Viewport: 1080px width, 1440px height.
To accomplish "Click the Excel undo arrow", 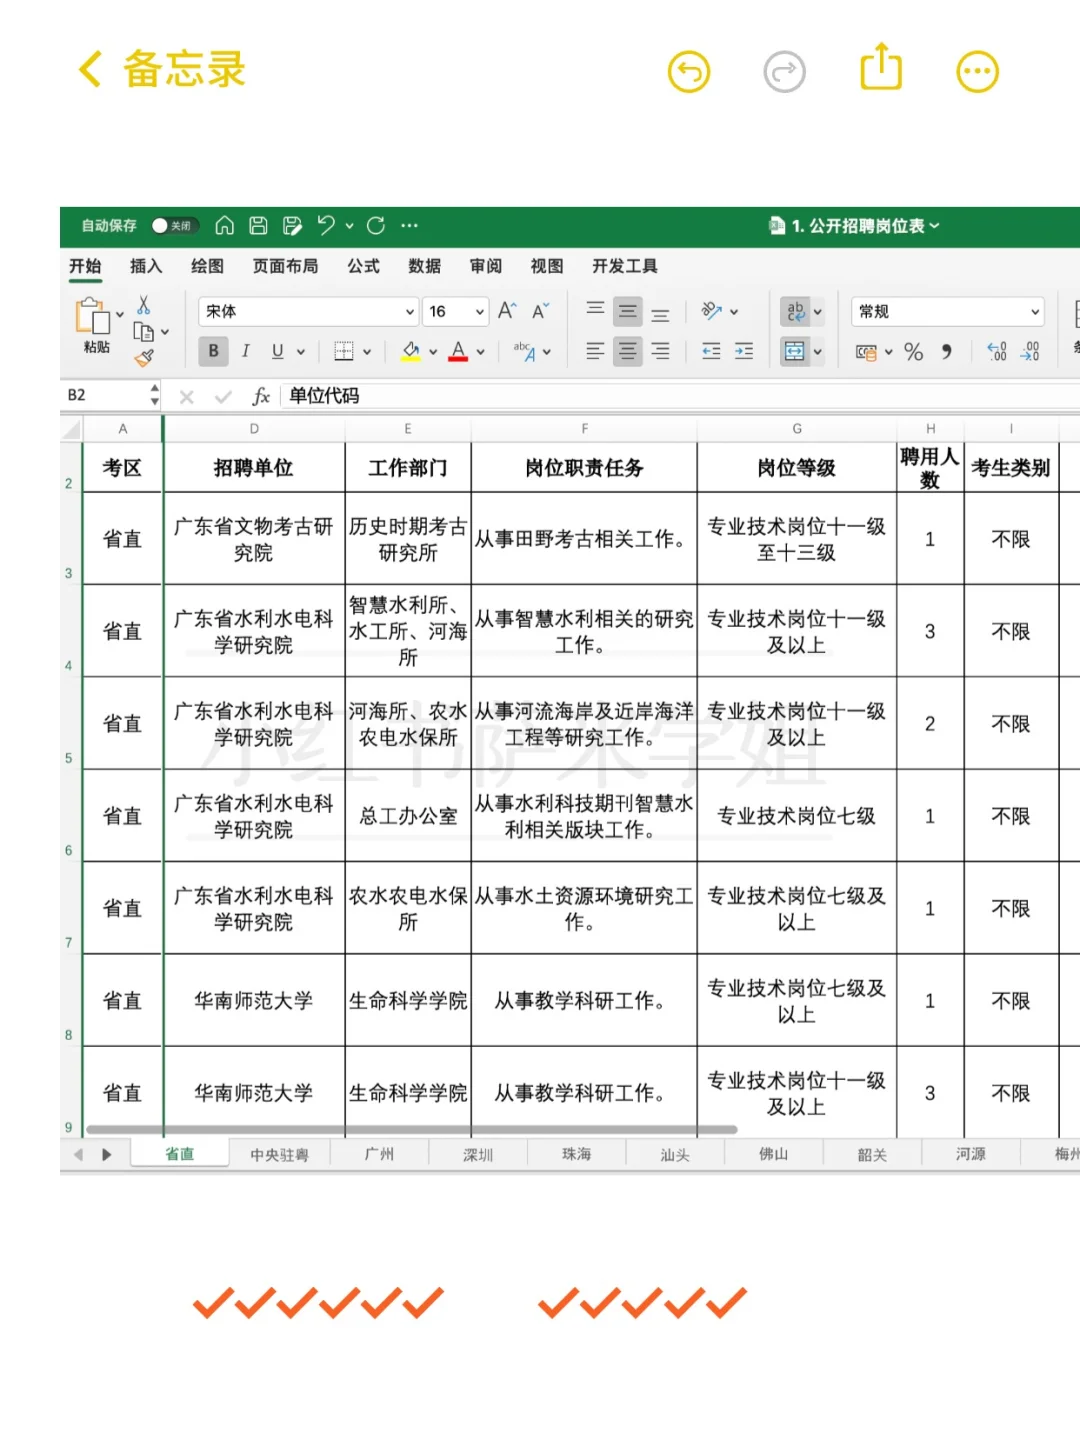I will (x=326, y=226).
